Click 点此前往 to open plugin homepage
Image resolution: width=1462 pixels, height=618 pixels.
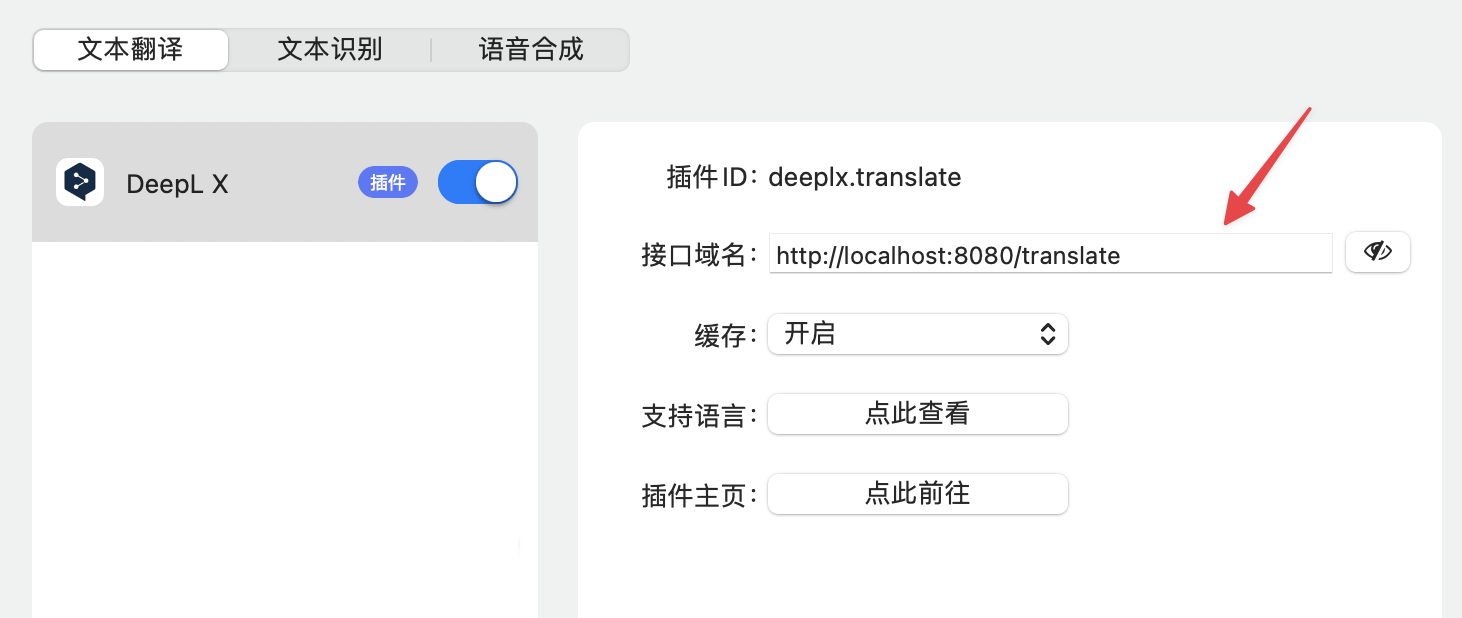click(918, 494)
